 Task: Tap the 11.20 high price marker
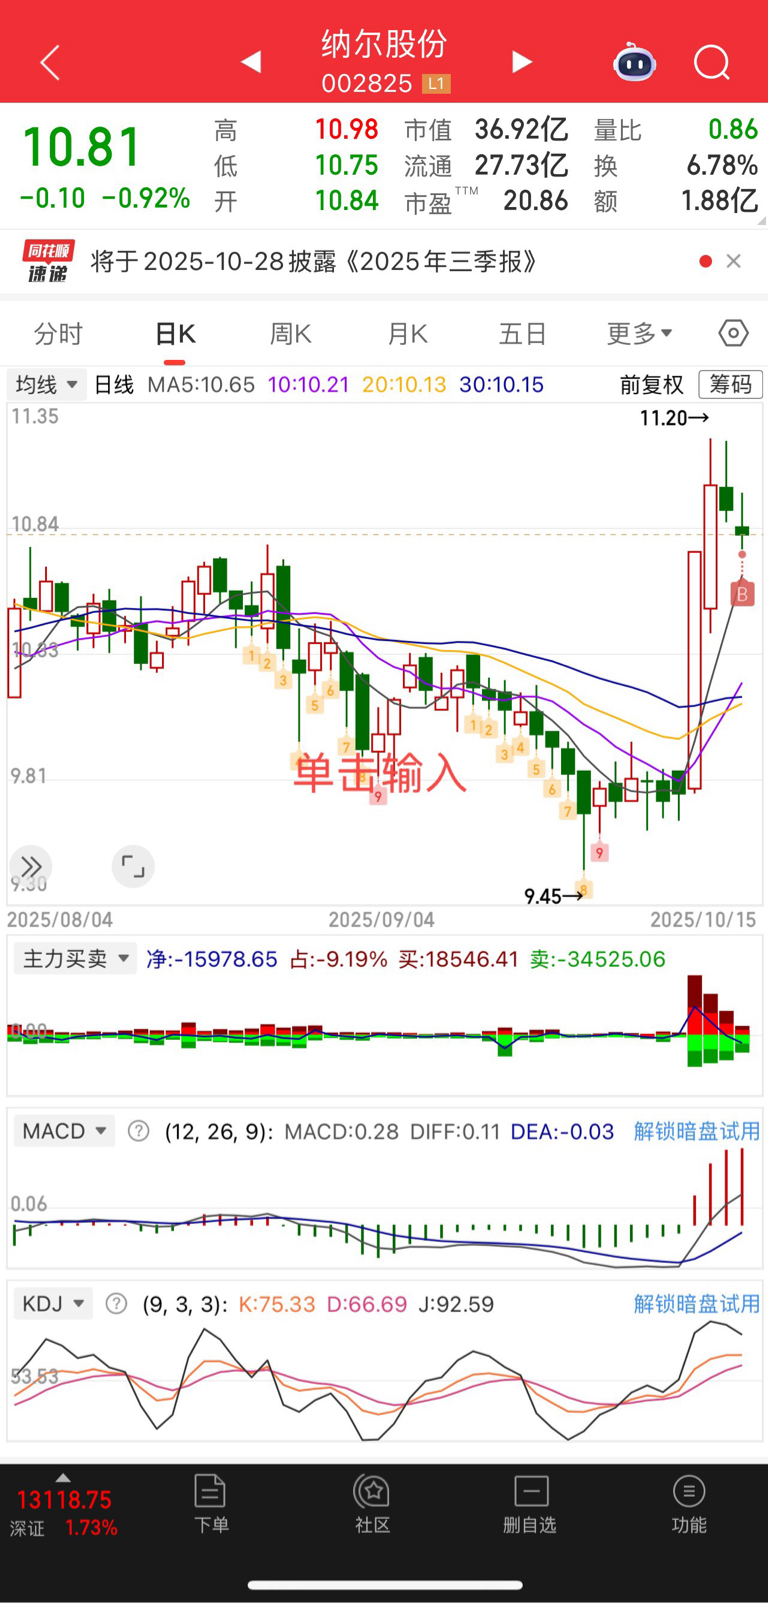pos(675,418)
